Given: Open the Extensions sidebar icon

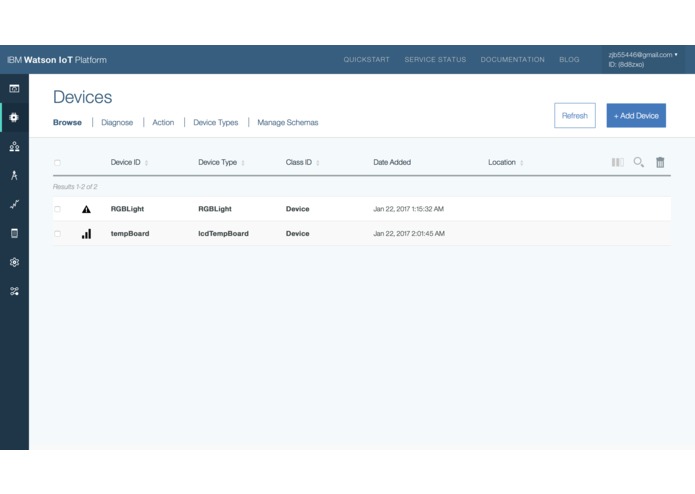Looking at the screenshot, I should (x=14, y=291).
